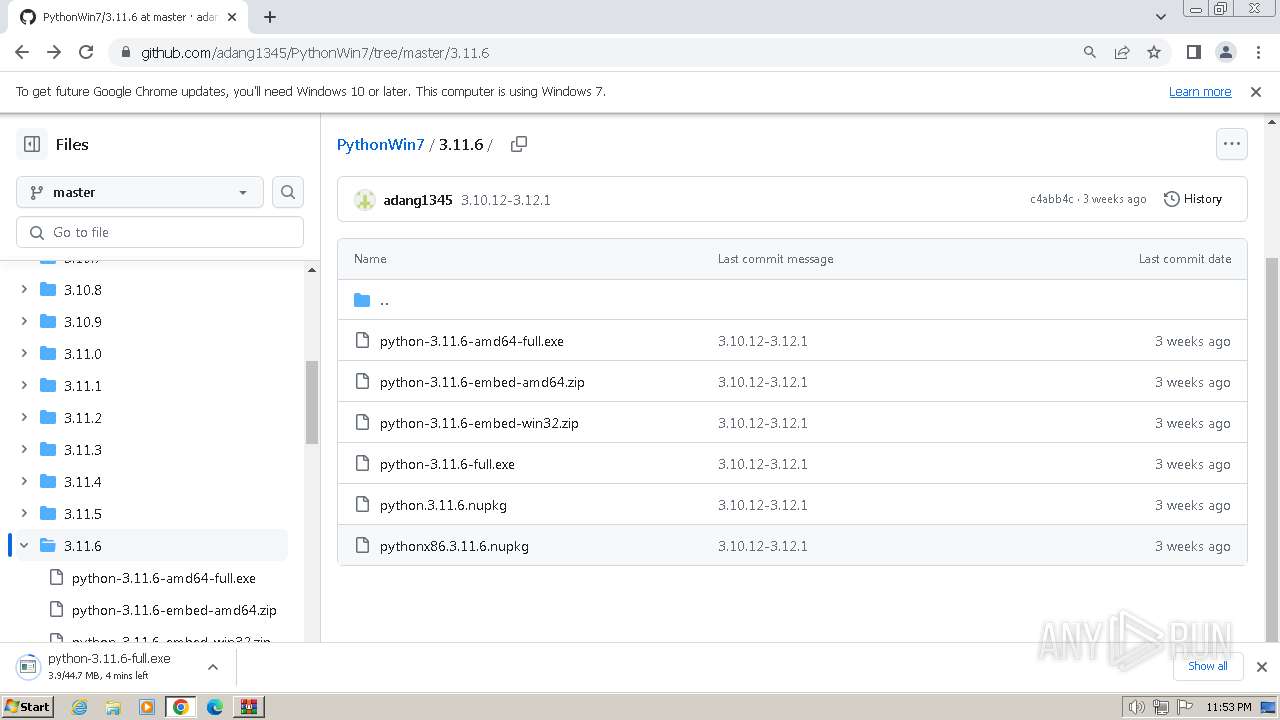Click the URL address bar
Viewport: 1280px width, 720px height.
pos(600,53)
